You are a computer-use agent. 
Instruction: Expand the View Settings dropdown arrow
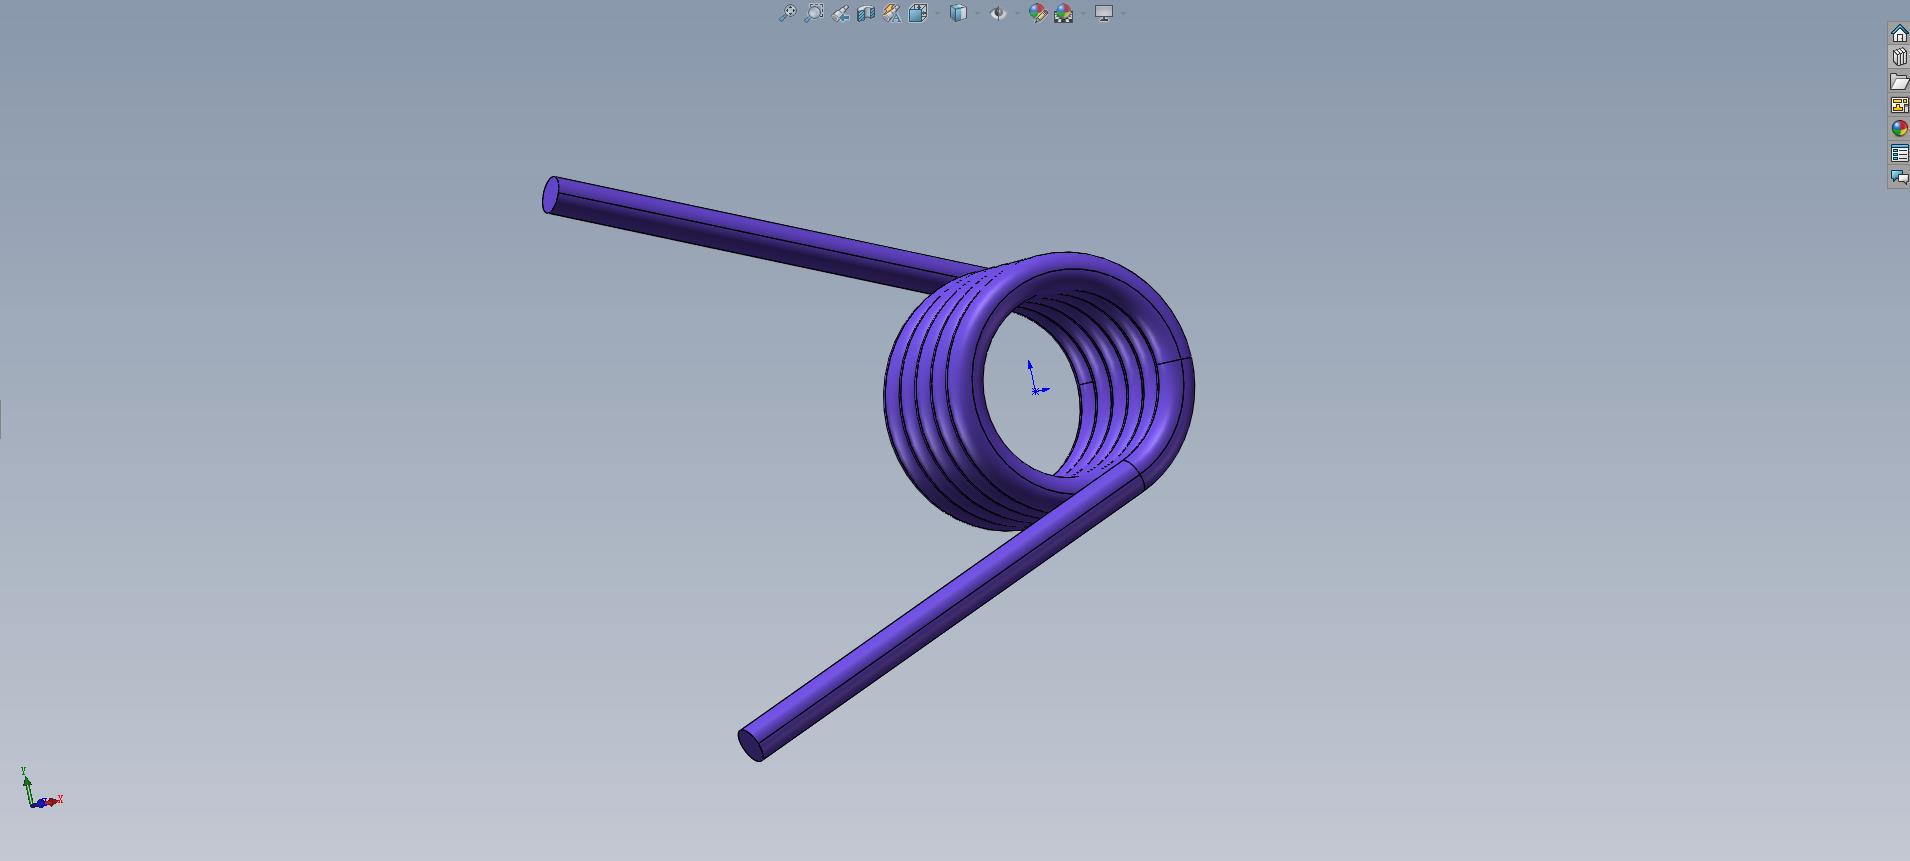click(1123, 13)
